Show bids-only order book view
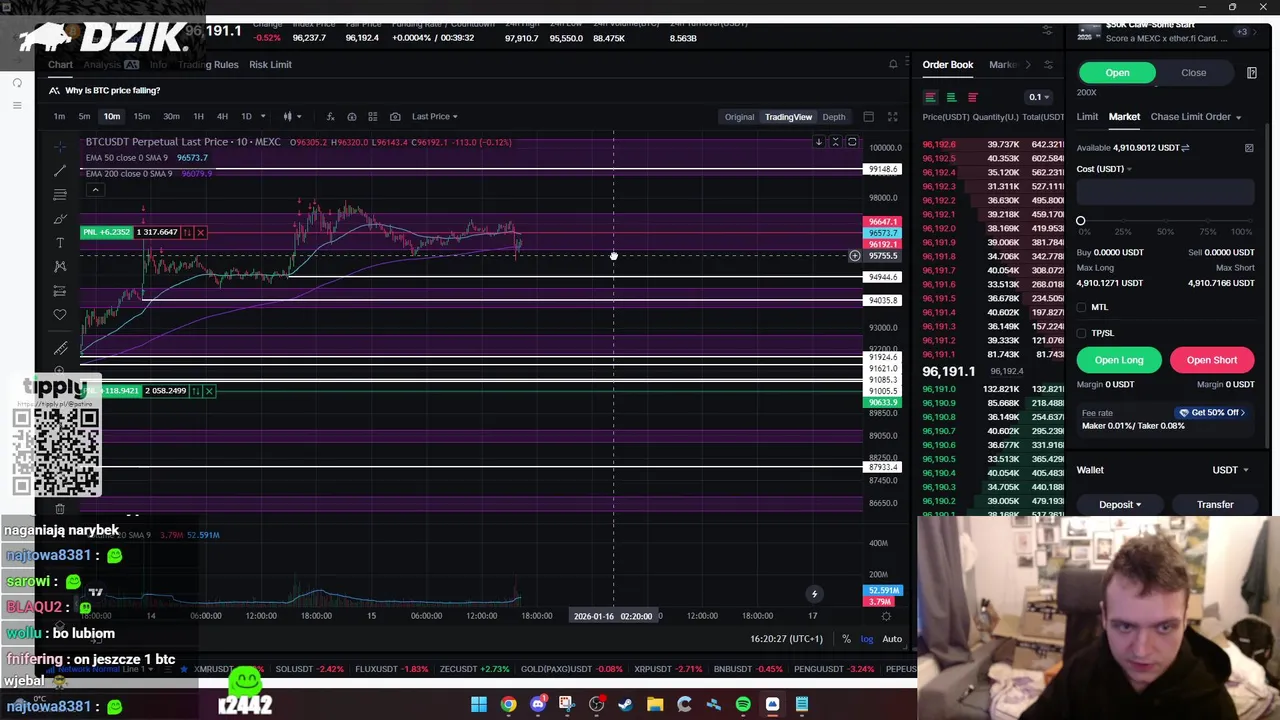 [951, 97]
